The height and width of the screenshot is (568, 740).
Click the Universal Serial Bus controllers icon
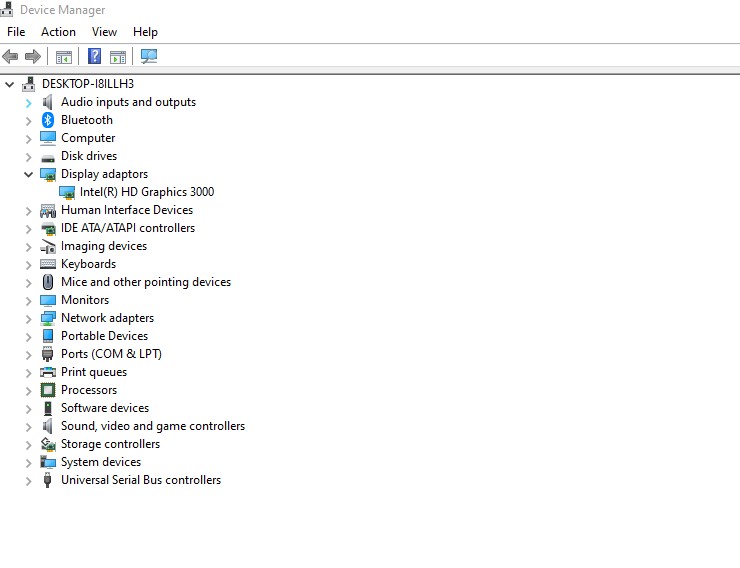(47, 480)
